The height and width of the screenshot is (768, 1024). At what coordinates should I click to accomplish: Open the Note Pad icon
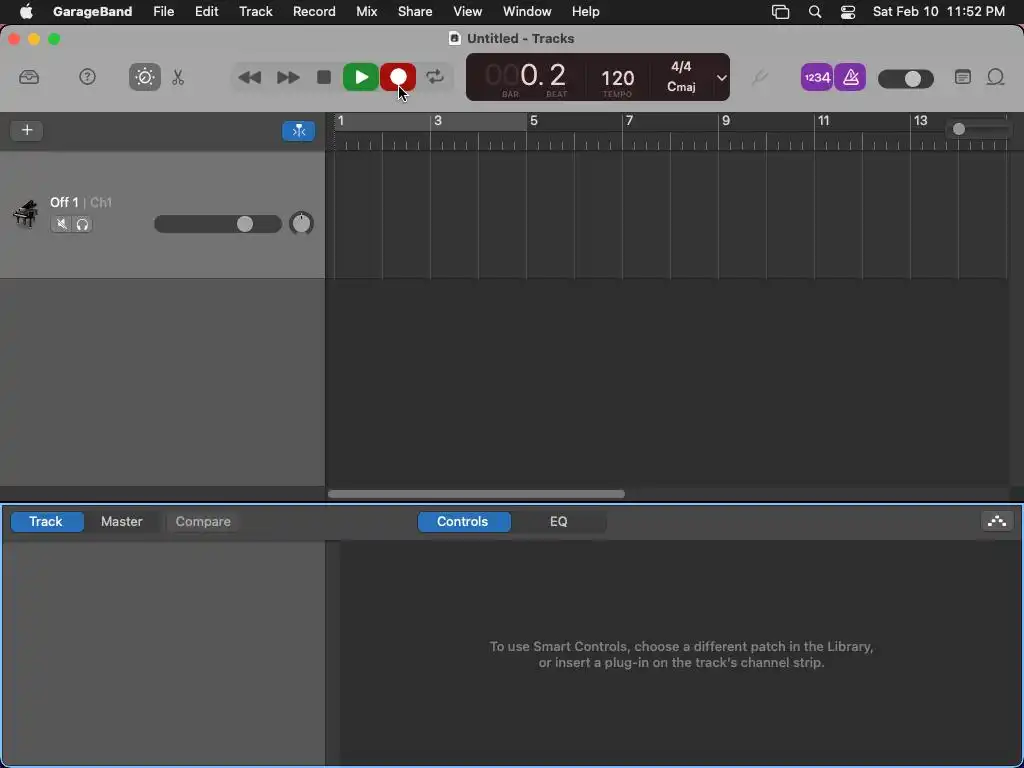(962, 77)
